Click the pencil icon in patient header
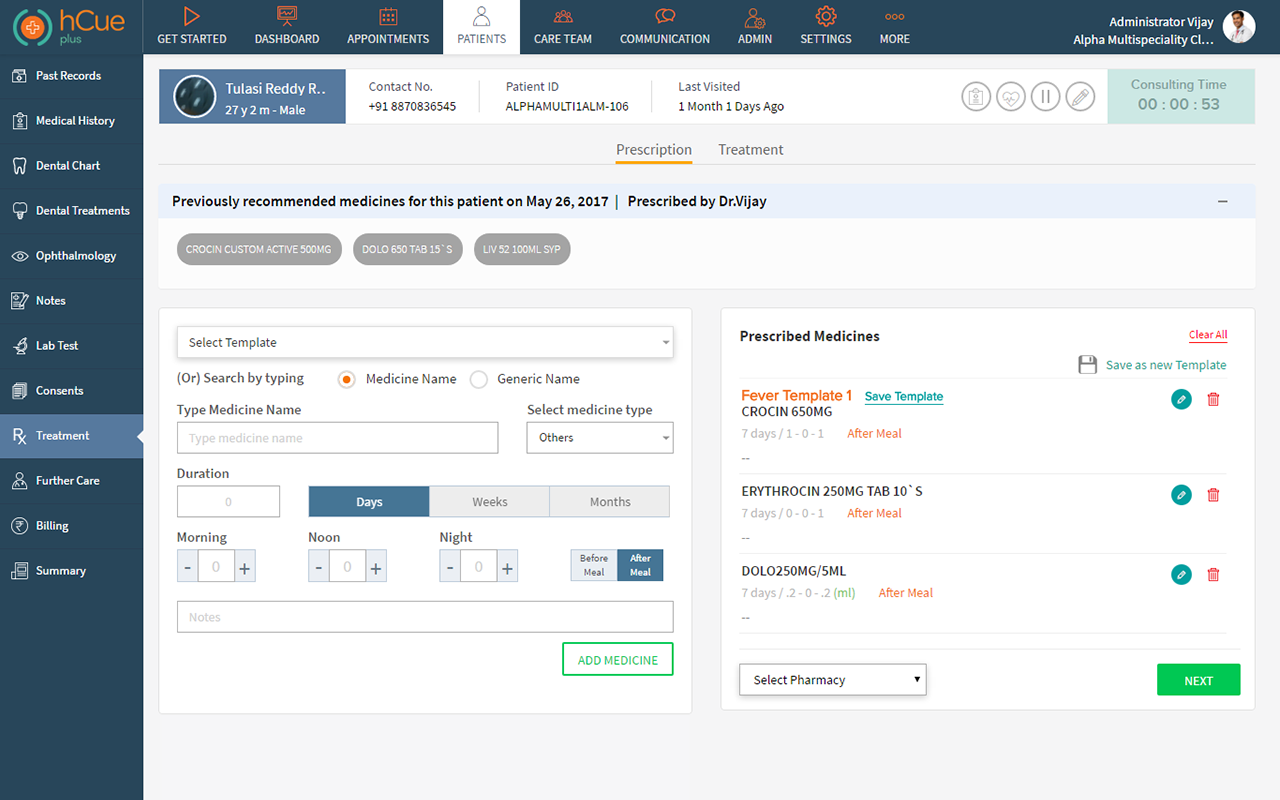1280x800 pixels. click(x=1080, y=97)
